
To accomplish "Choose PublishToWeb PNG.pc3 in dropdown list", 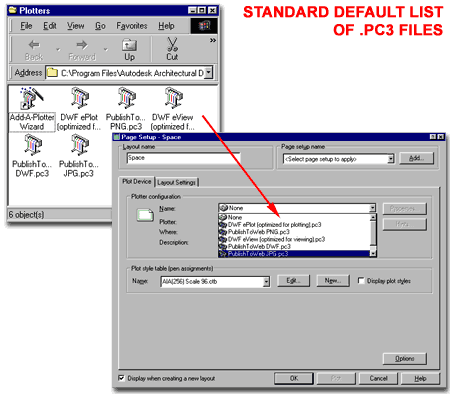I will coord(294,232).
